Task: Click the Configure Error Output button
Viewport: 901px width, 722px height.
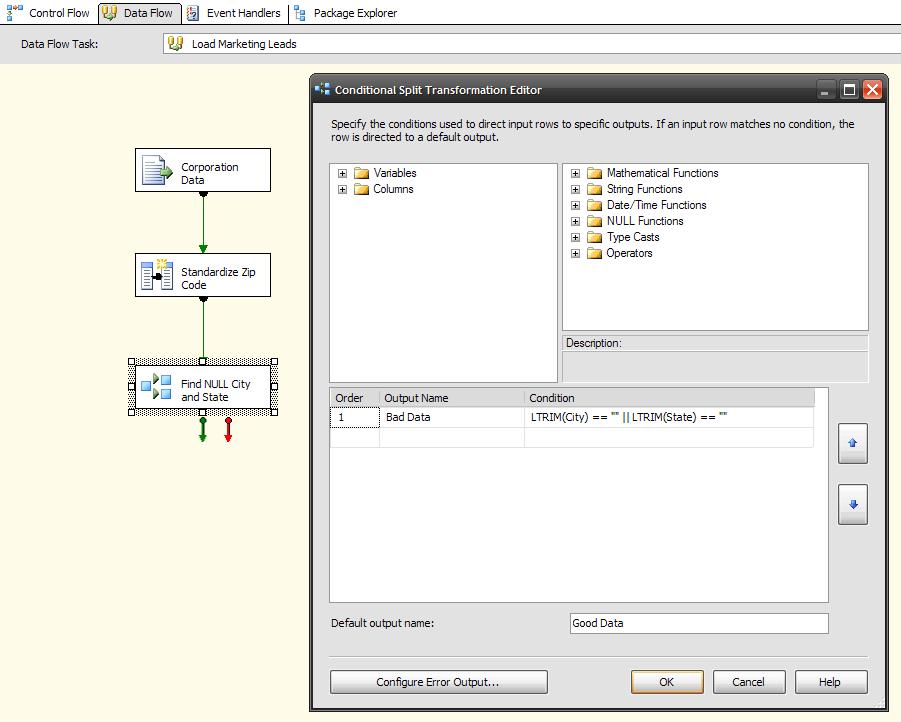Action: 438,682
